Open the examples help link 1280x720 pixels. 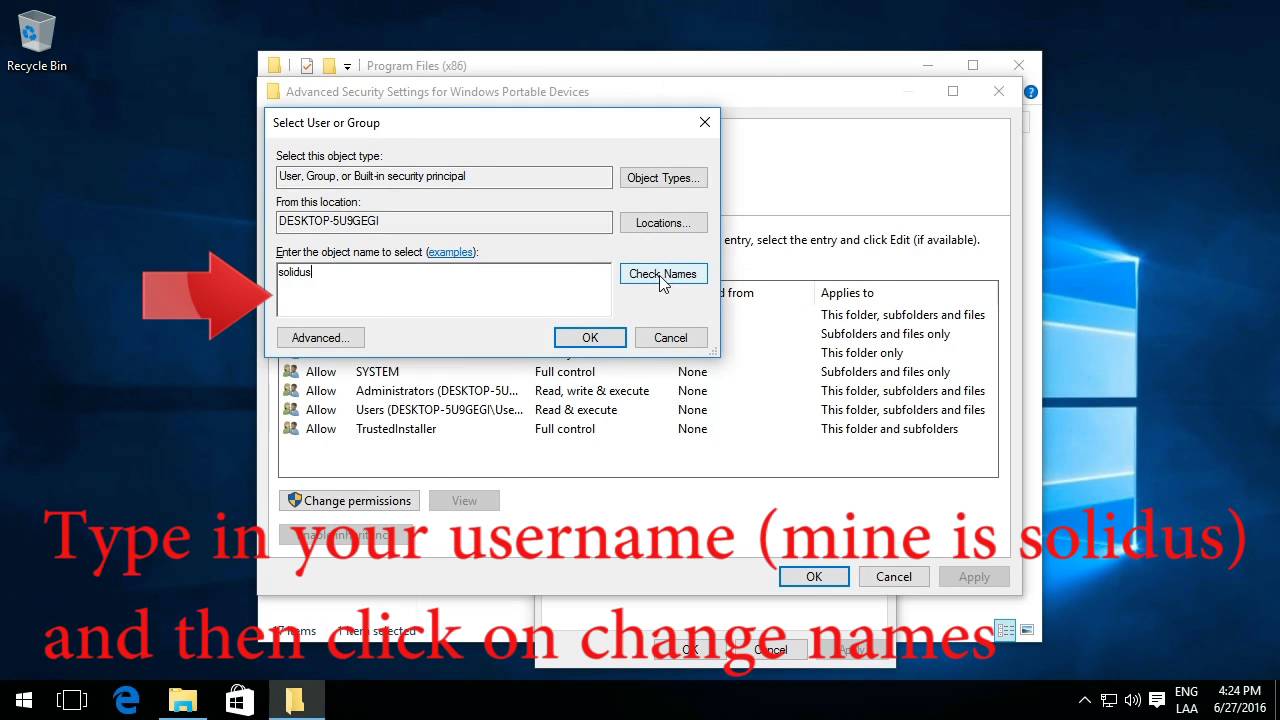click(450, 252)
